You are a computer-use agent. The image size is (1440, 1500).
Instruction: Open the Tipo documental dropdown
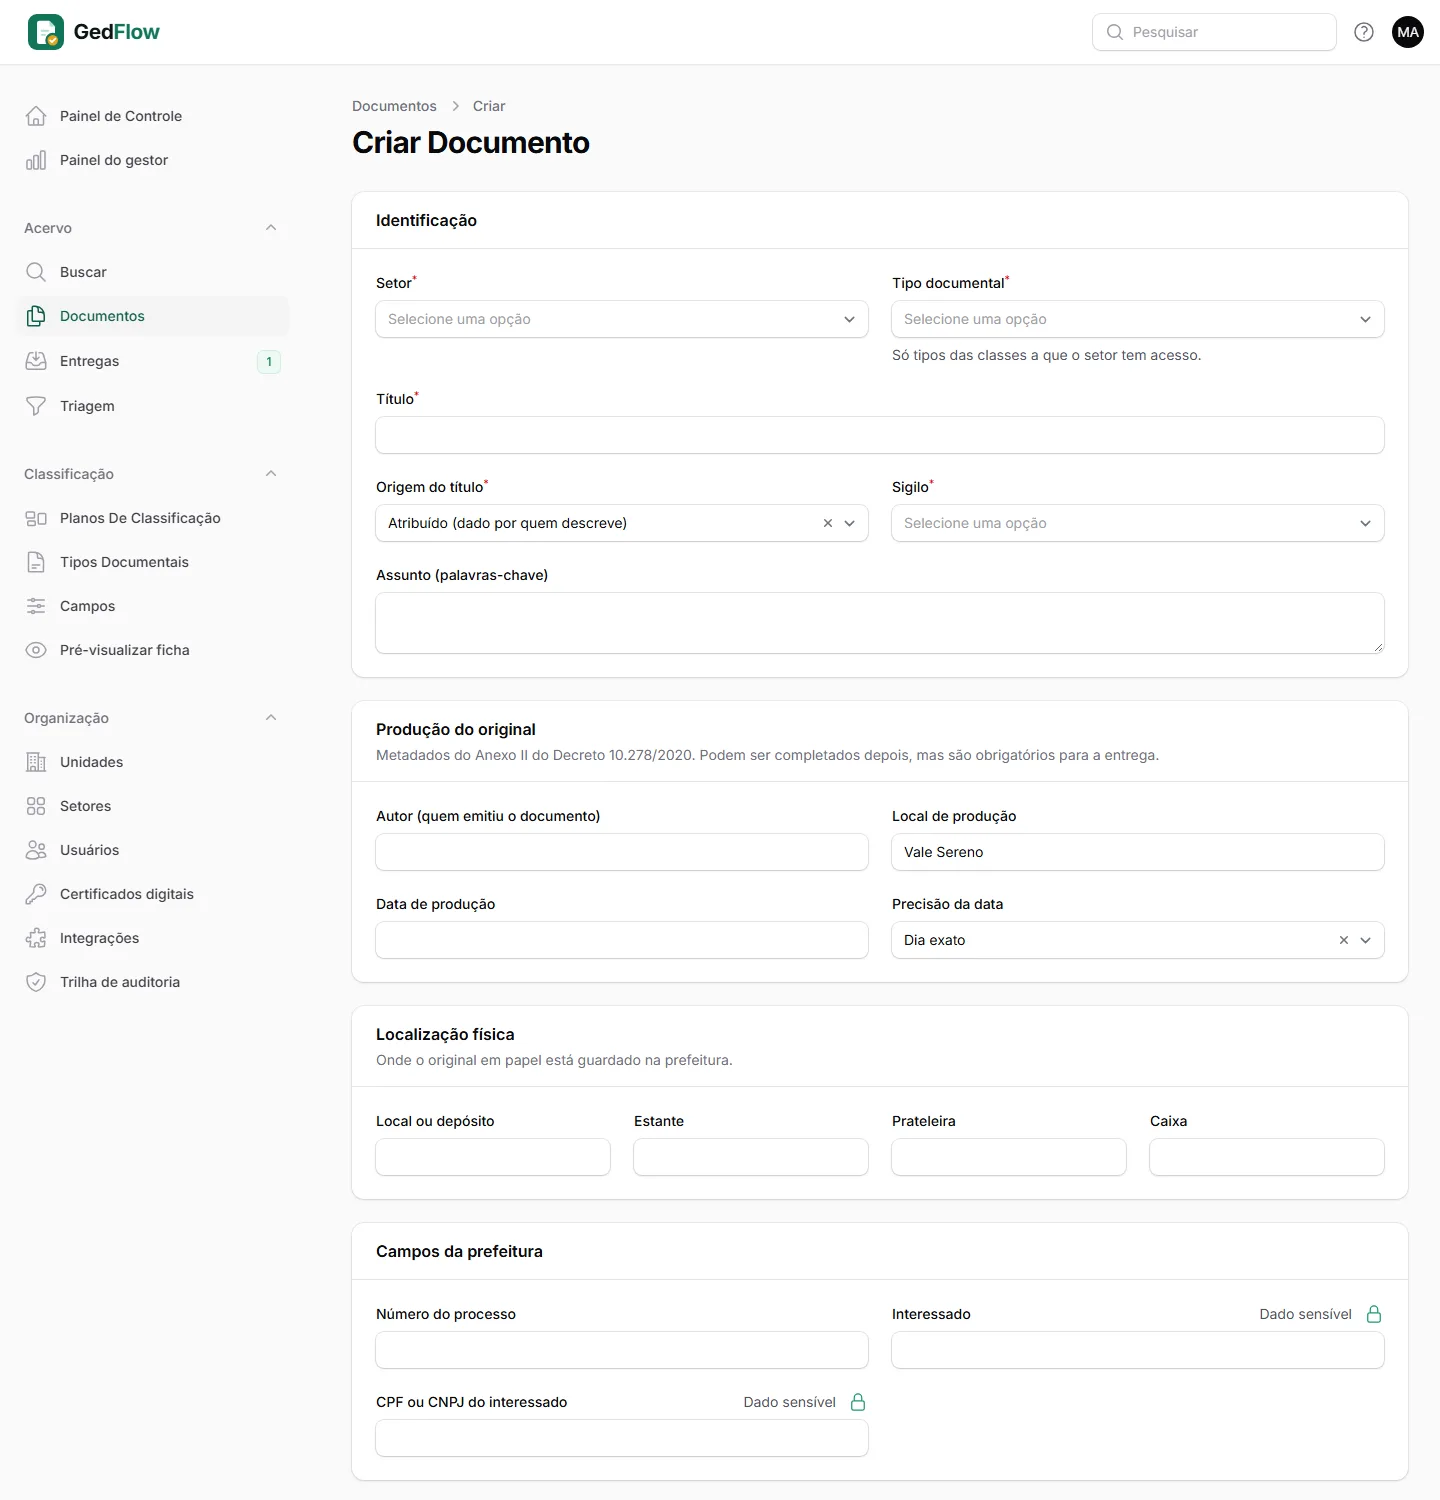click(x=1138, y=319)
